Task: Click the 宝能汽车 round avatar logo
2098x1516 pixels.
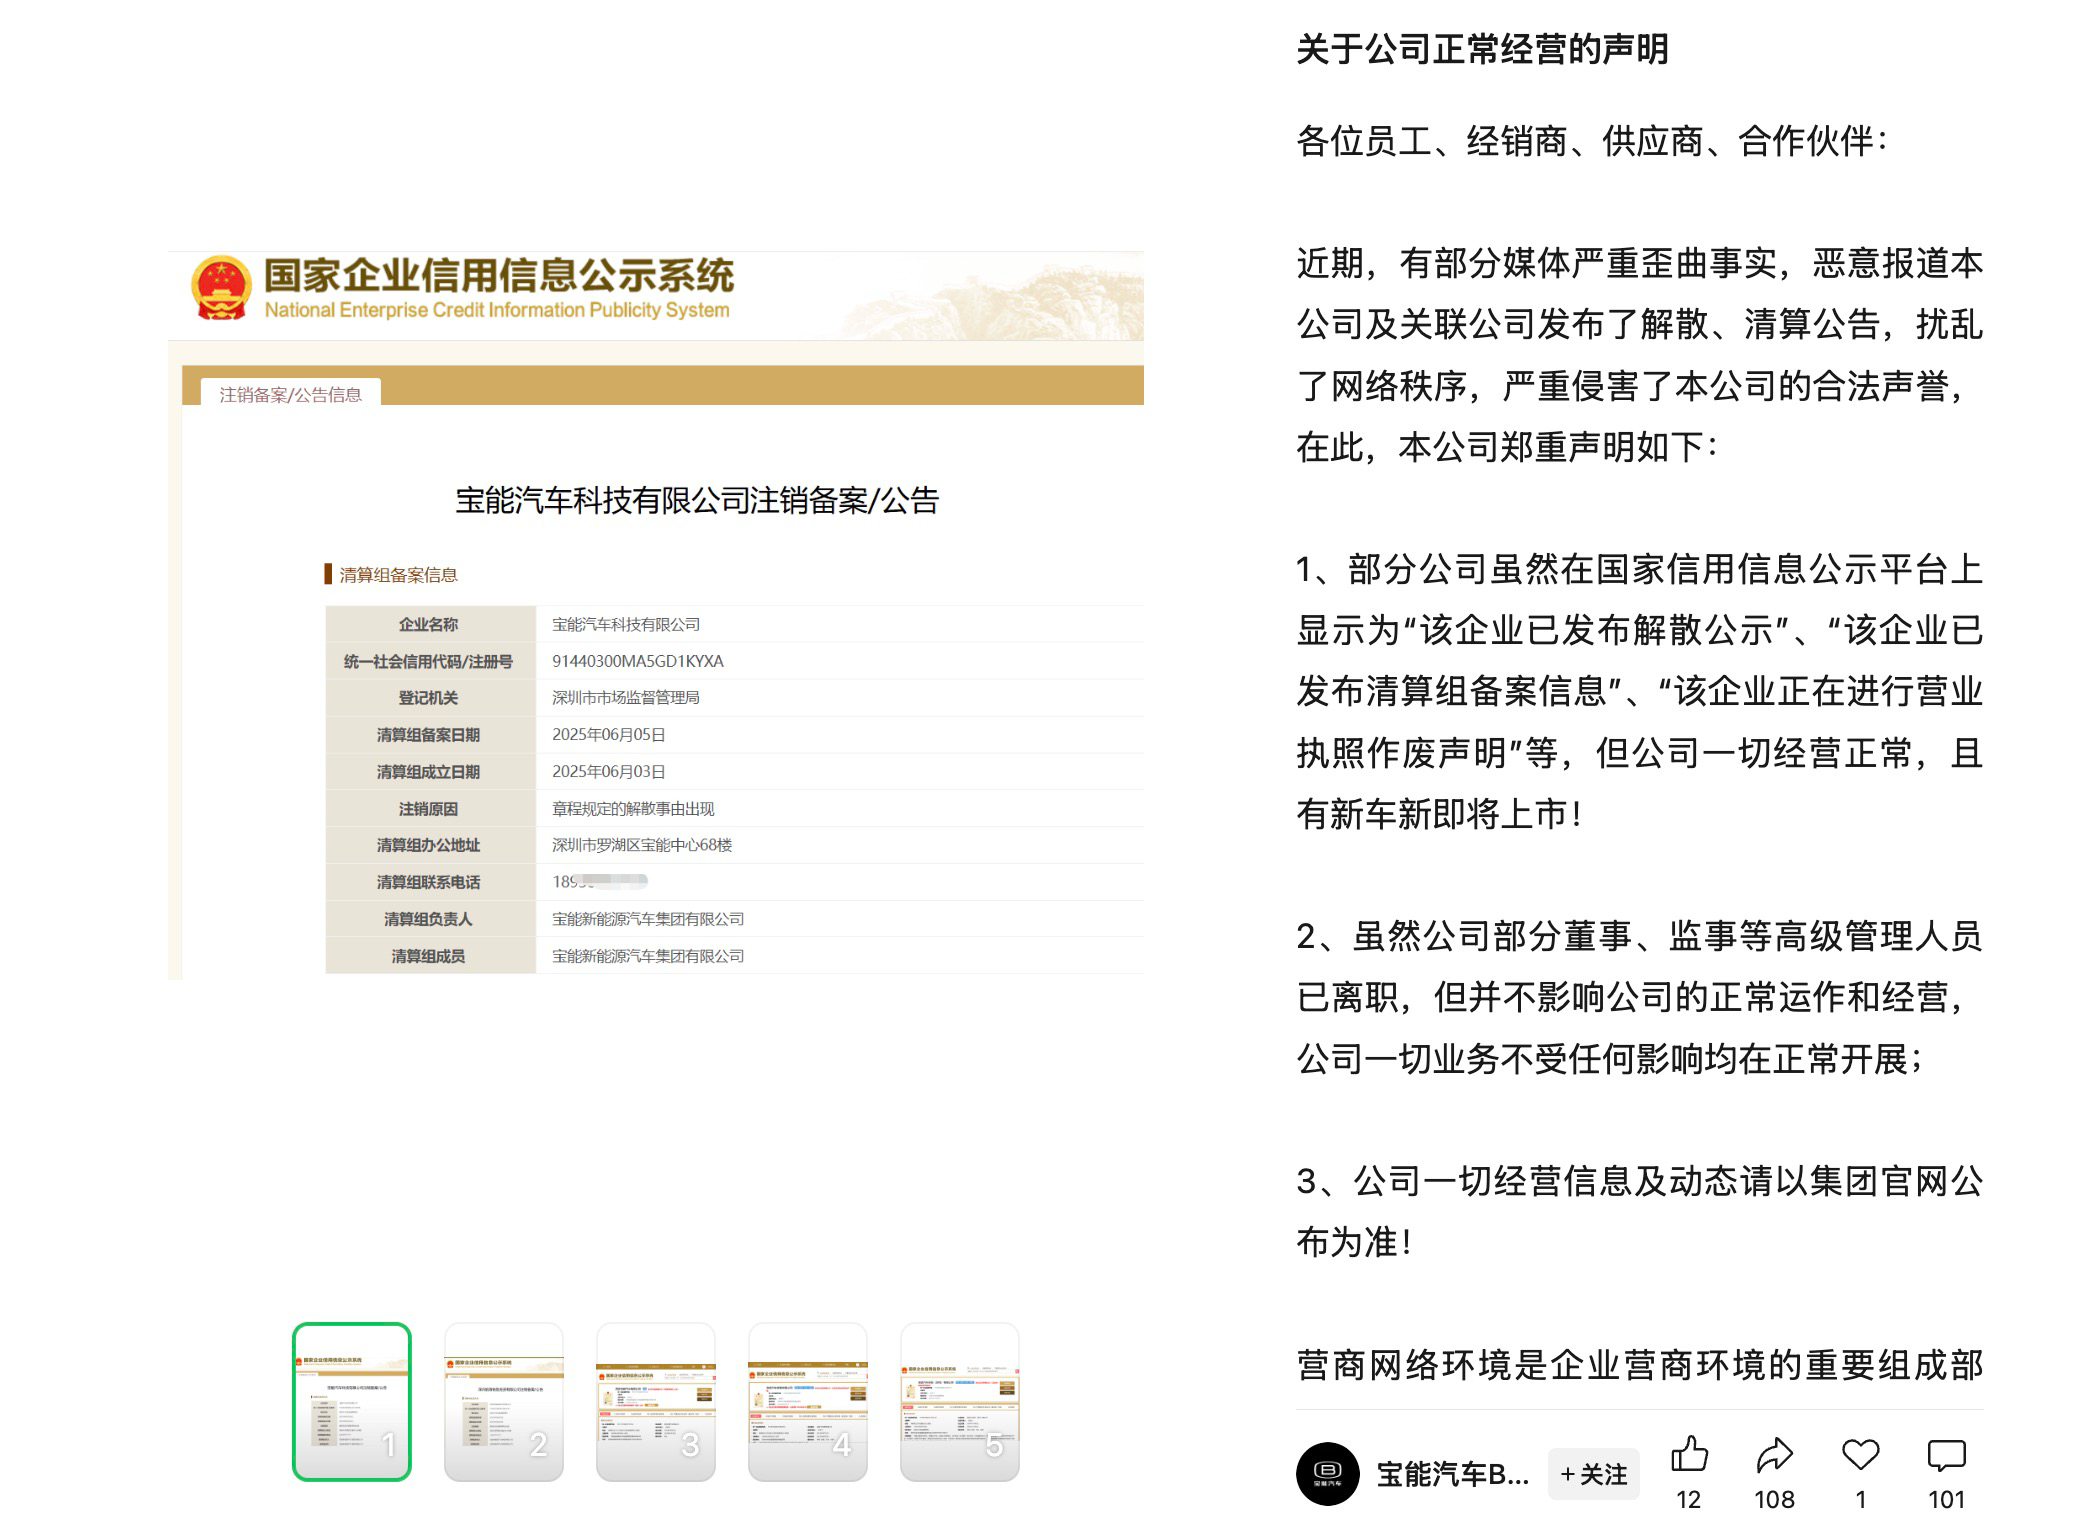Action: tap(1327, 1473)
